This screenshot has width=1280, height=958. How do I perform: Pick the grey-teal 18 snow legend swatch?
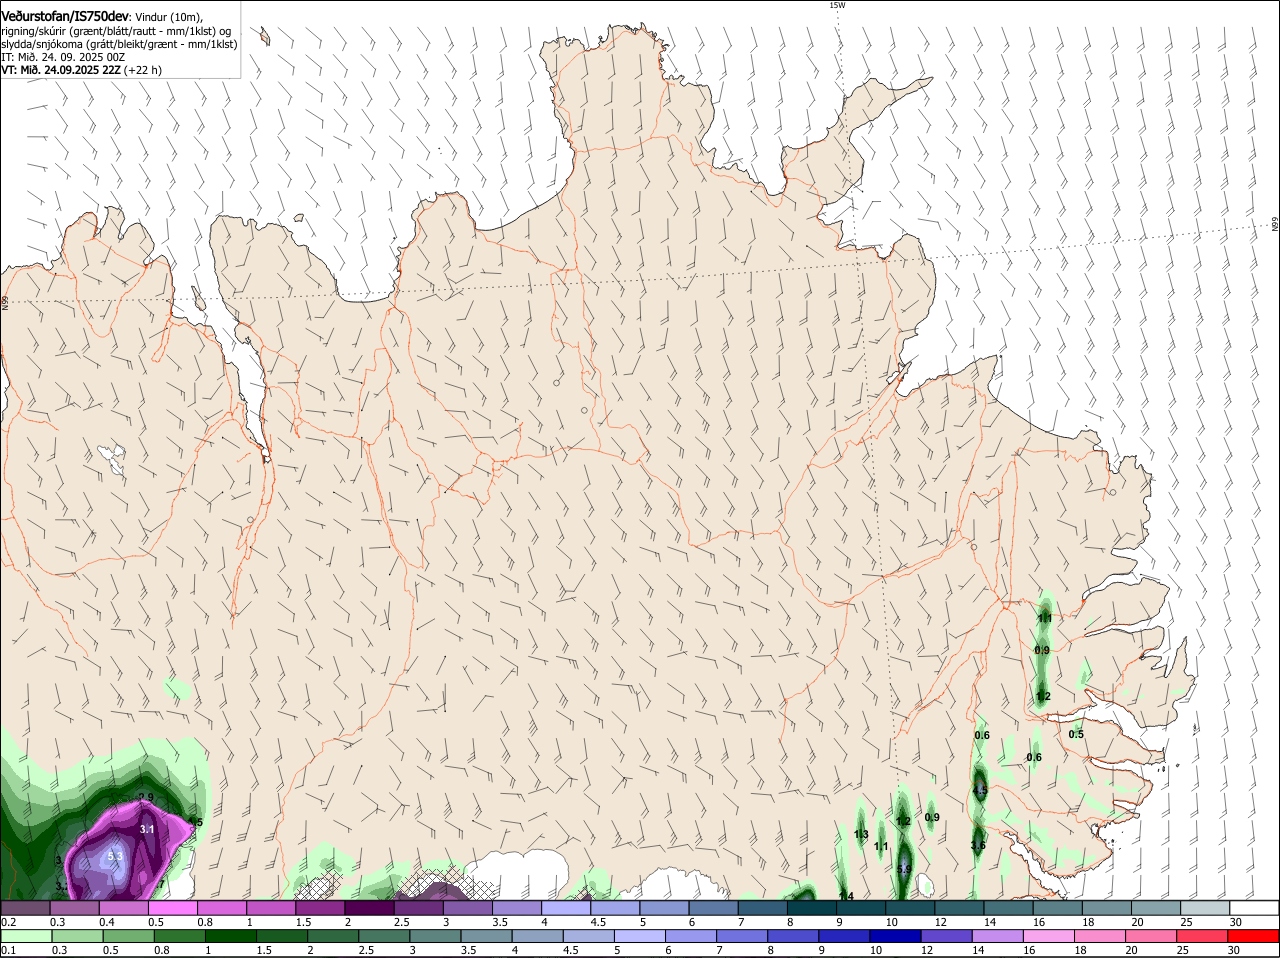[1106, 907]
